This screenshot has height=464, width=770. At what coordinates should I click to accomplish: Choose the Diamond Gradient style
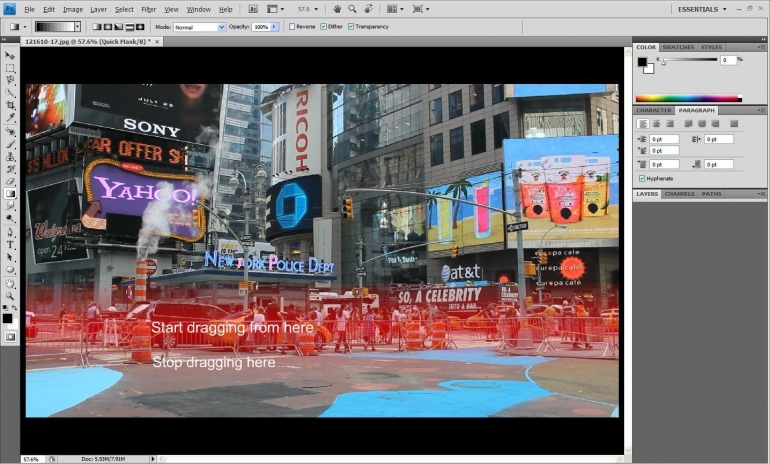(x=140, y=27)
